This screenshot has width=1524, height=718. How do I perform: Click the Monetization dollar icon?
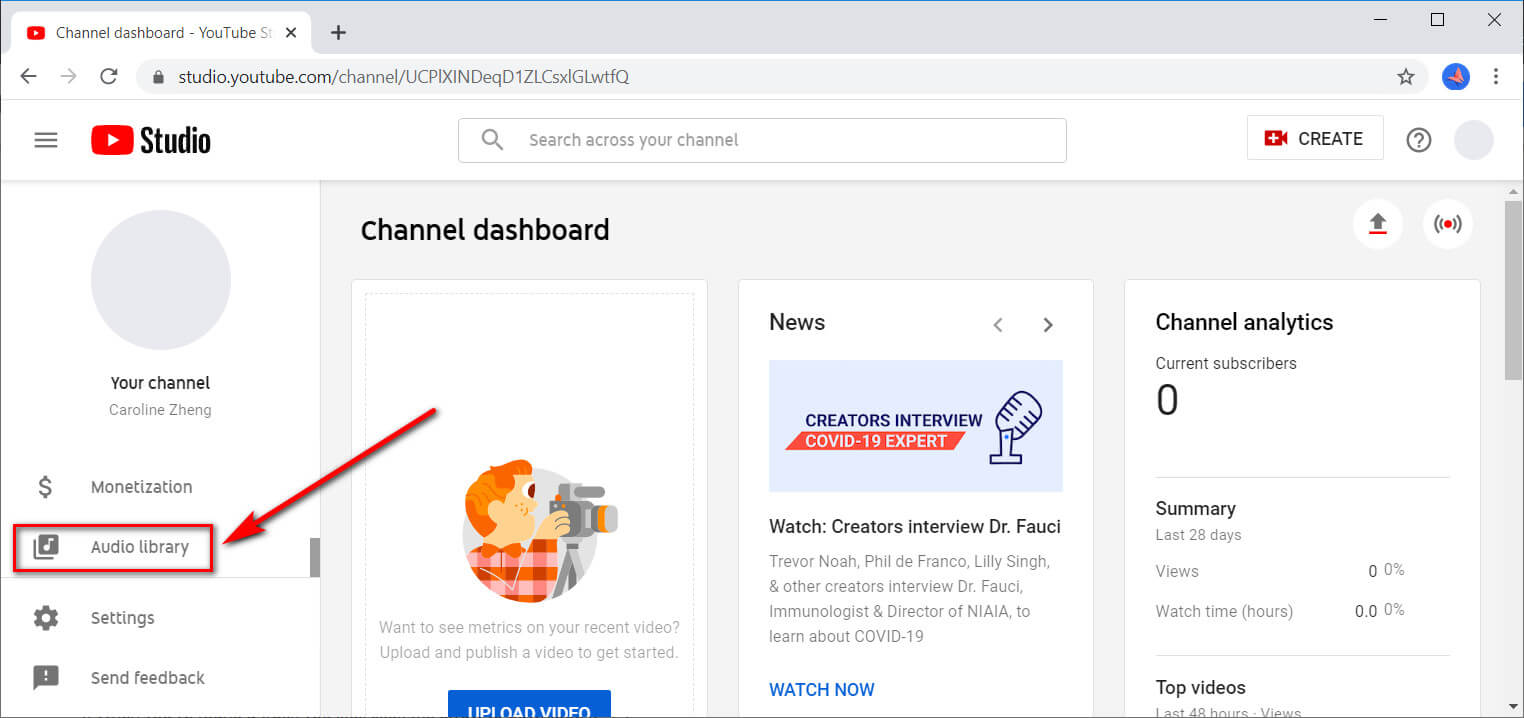click(x=45, y=486)
